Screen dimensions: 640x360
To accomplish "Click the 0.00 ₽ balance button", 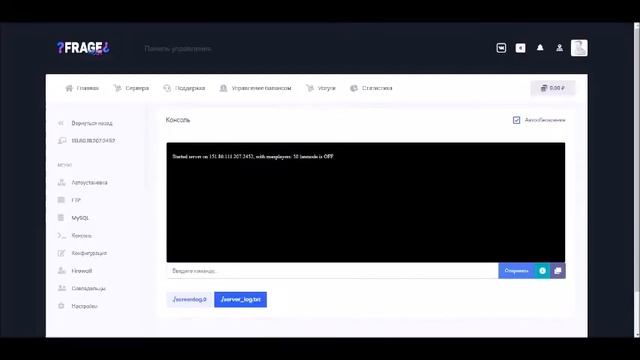I will coord(553,88).
